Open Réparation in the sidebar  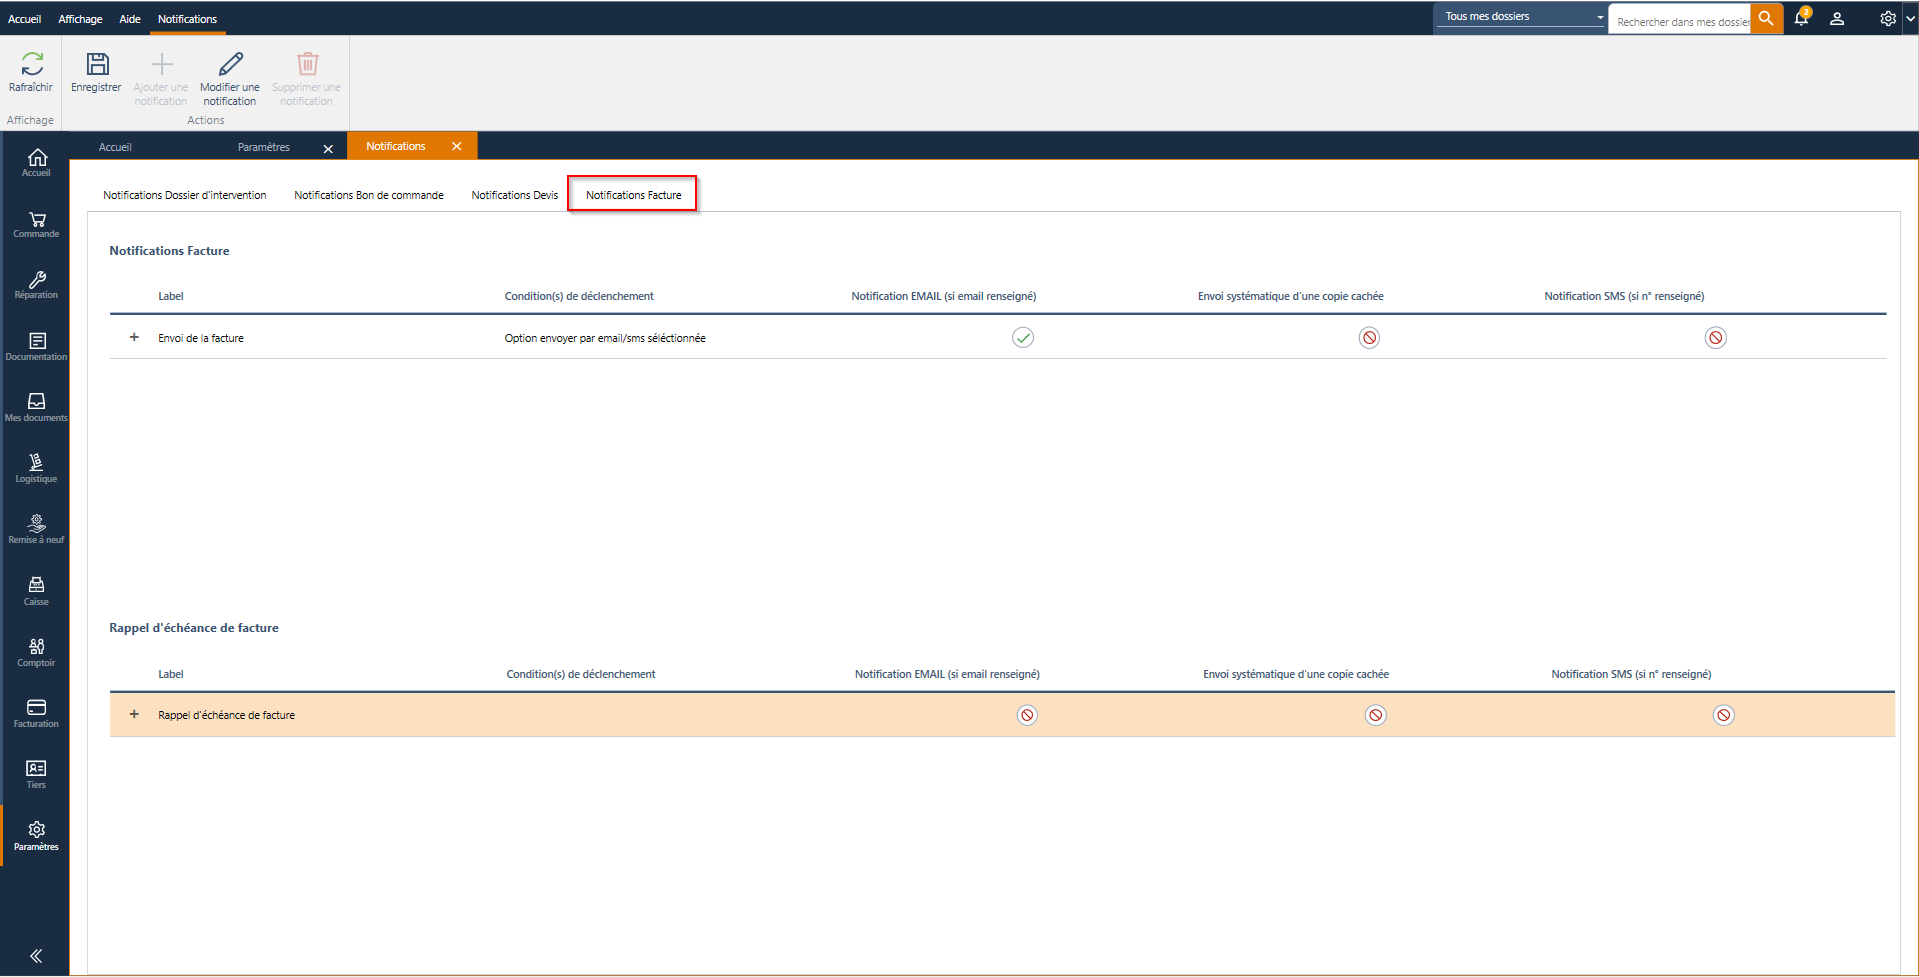[37, 285]
